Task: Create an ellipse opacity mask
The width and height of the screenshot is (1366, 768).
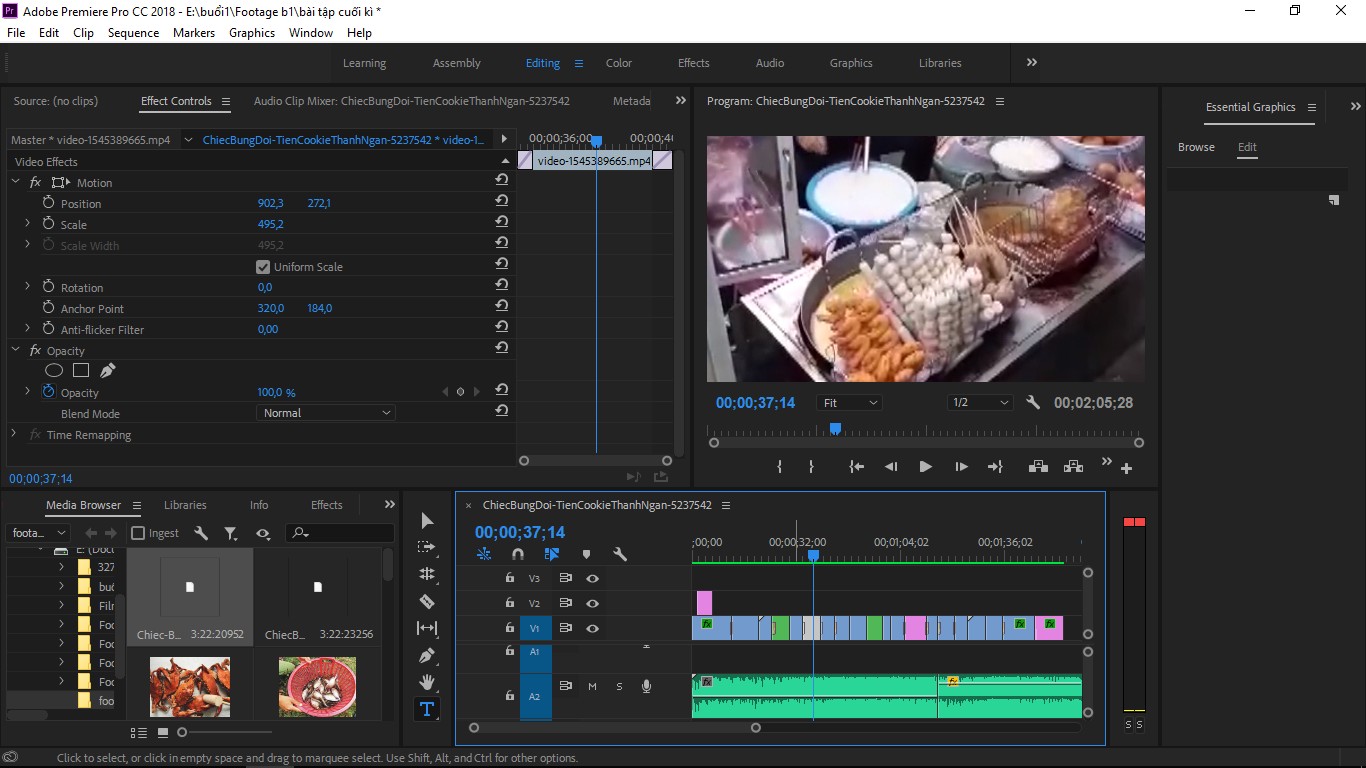Action: click(54, 371)
